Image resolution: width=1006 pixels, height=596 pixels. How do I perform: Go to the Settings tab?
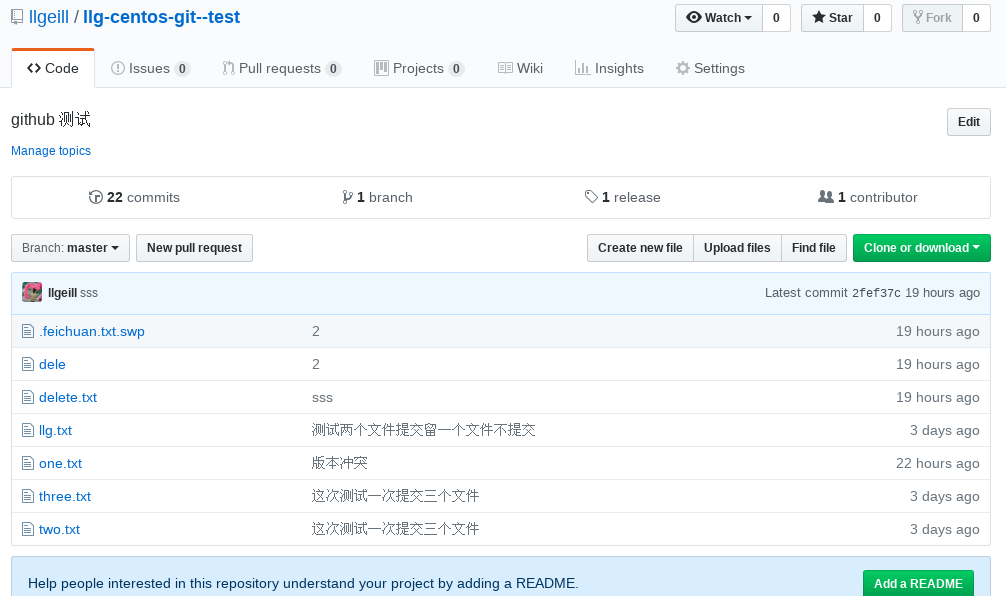point(710,68)
